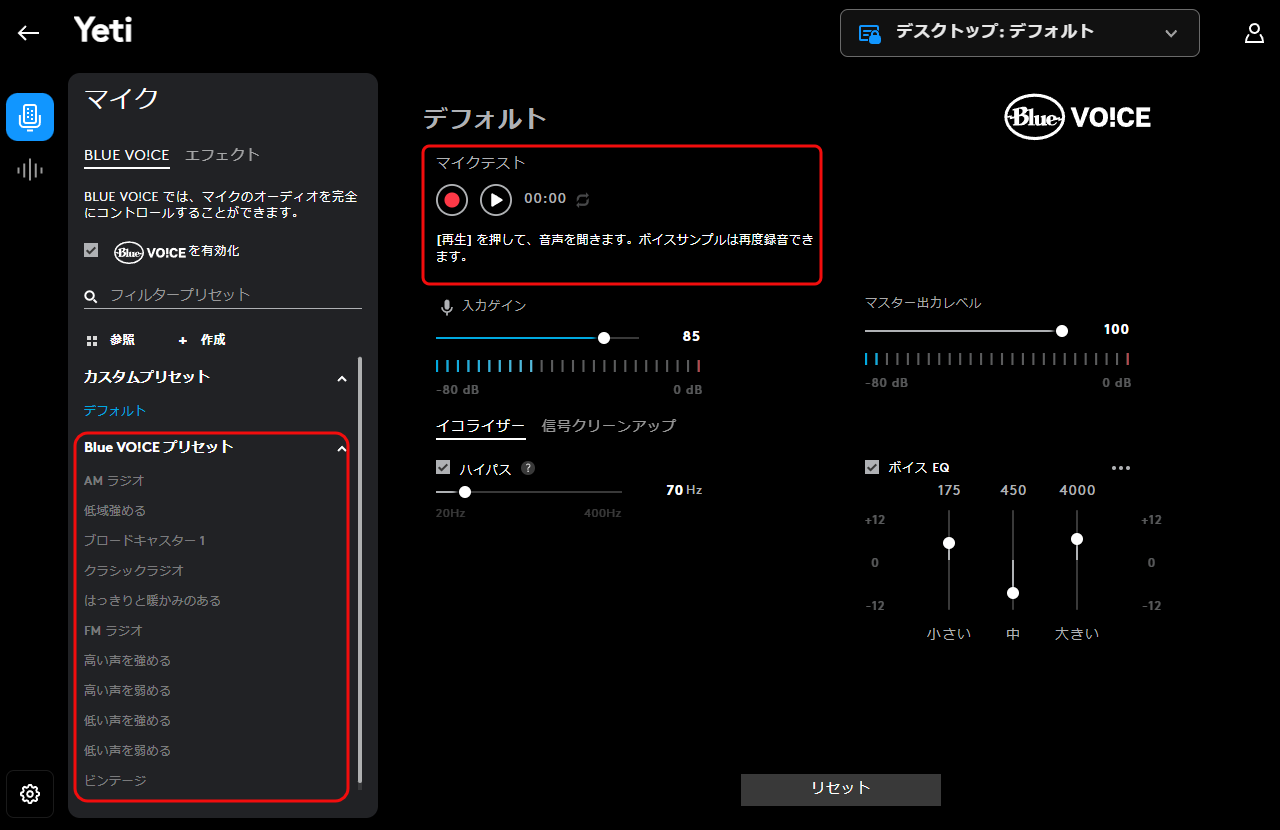1280x830 pixels.
Task: Open the audio waveform sidebar icon
Action: (x=30, y=169)
